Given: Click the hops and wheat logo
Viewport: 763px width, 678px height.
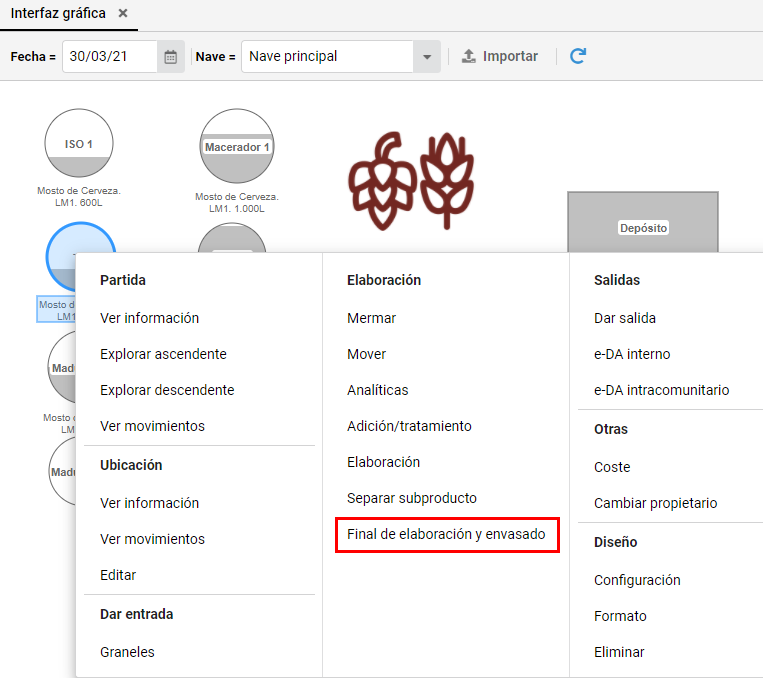Looking at the screenshot, I should point(411,181).
